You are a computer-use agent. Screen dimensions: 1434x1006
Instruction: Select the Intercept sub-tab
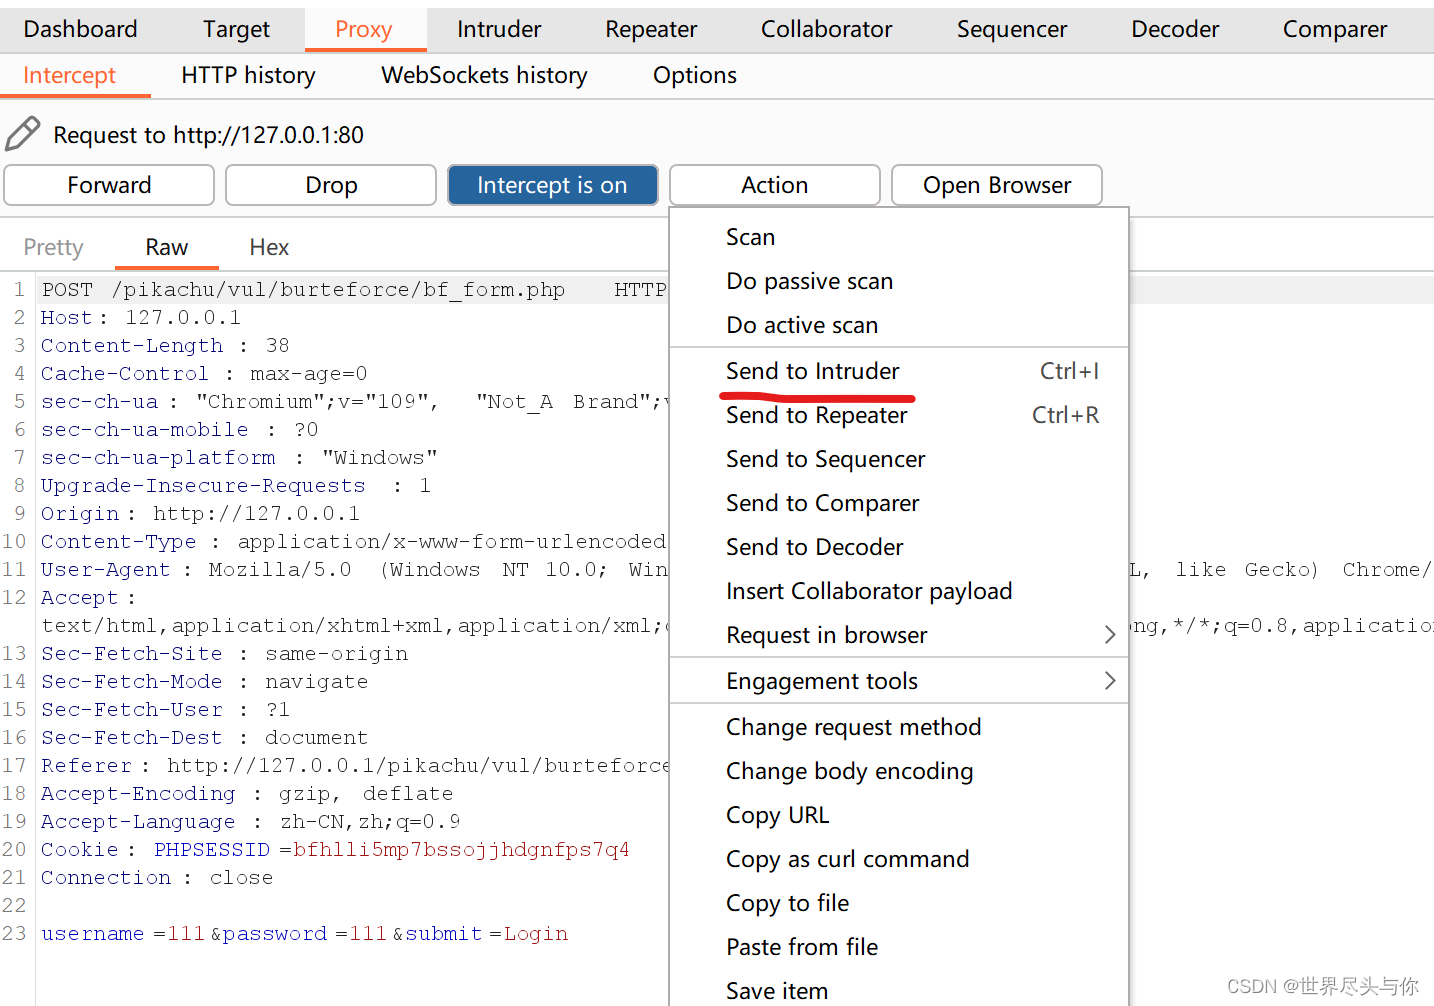click(70, 75)
